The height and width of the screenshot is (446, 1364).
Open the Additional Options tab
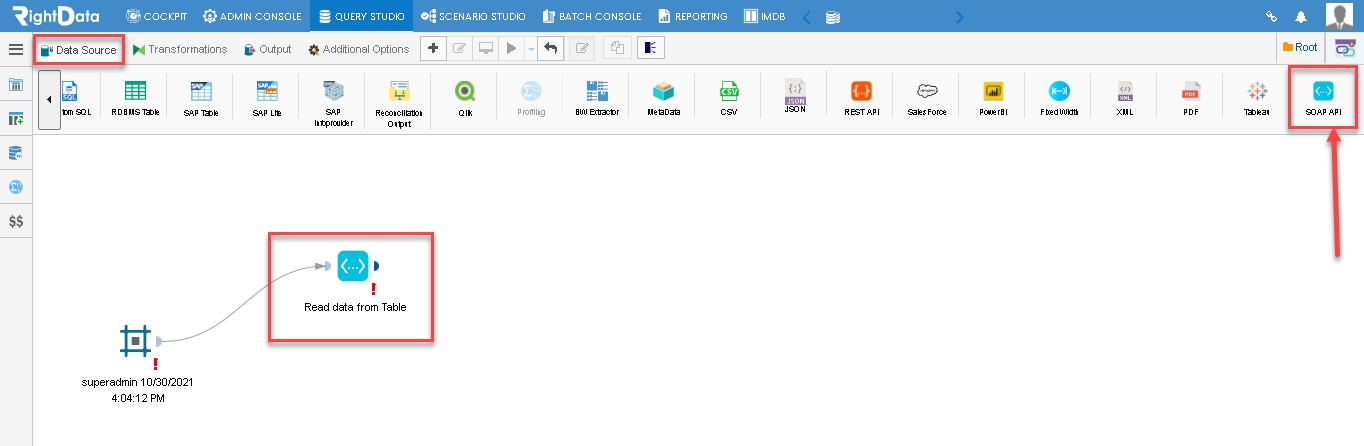click(x=359, y=49)
